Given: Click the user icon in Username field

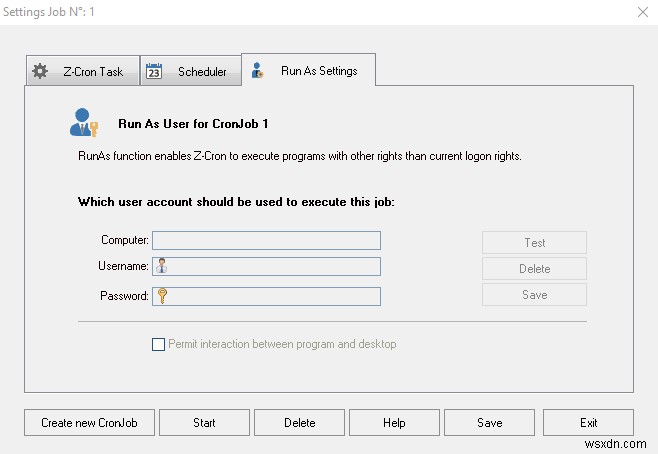Looking at the screenshot, I should coord(161,266).
